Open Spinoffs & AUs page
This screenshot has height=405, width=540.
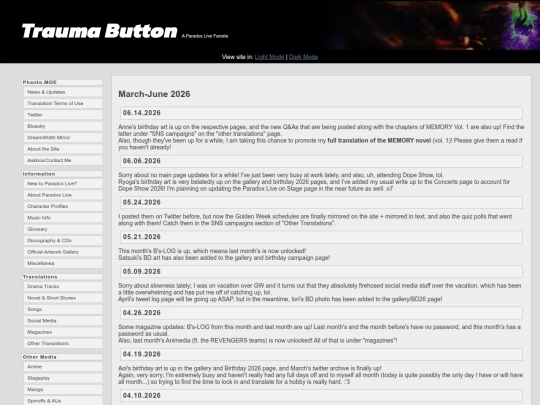(63, 401)
